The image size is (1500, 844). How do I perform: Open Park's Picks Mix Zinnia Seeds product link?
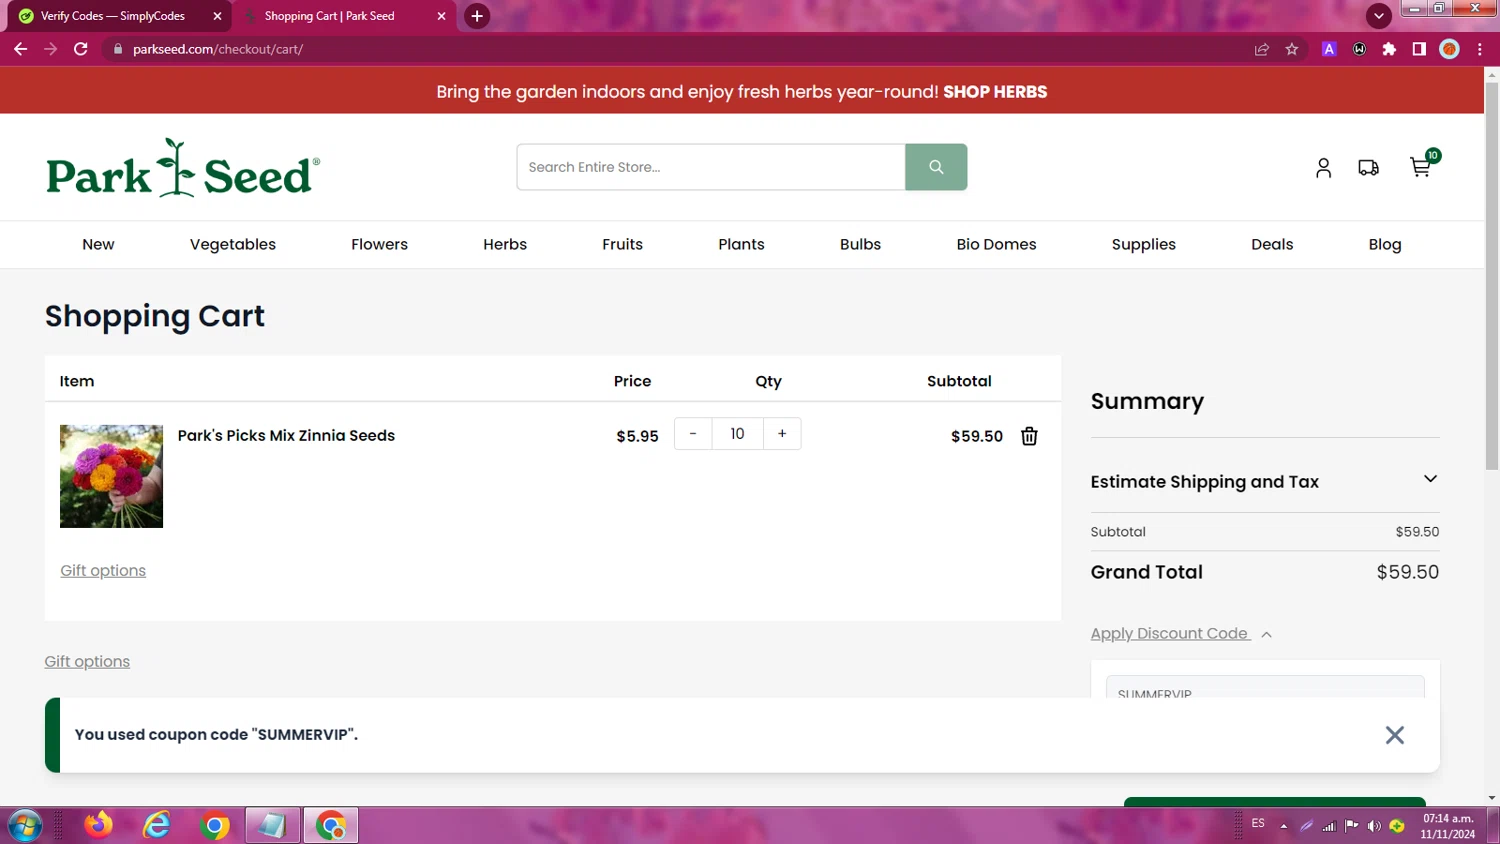[286, 436]
